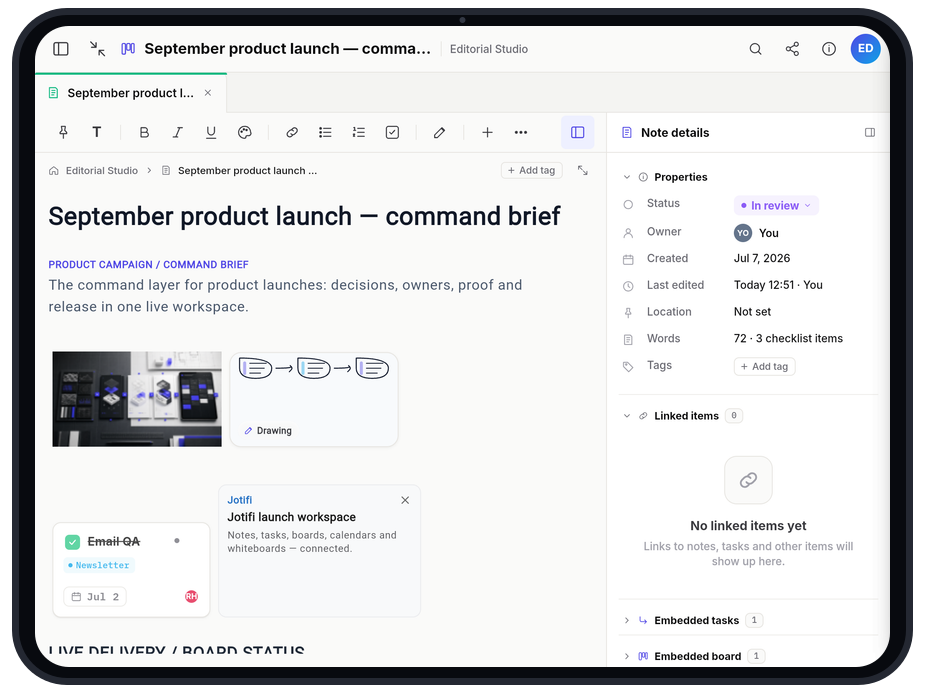Click the Newsletter tag on Email QA
The image size is (925, 693).
point(99,565)
